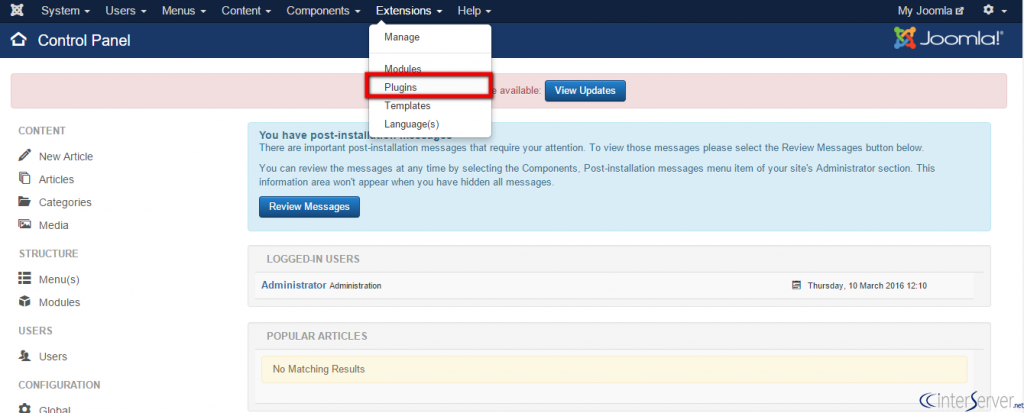Open the settings gear dropdown
This screenshot has height=413, width=1024.
pyautogui.click(x=995, y=10)
